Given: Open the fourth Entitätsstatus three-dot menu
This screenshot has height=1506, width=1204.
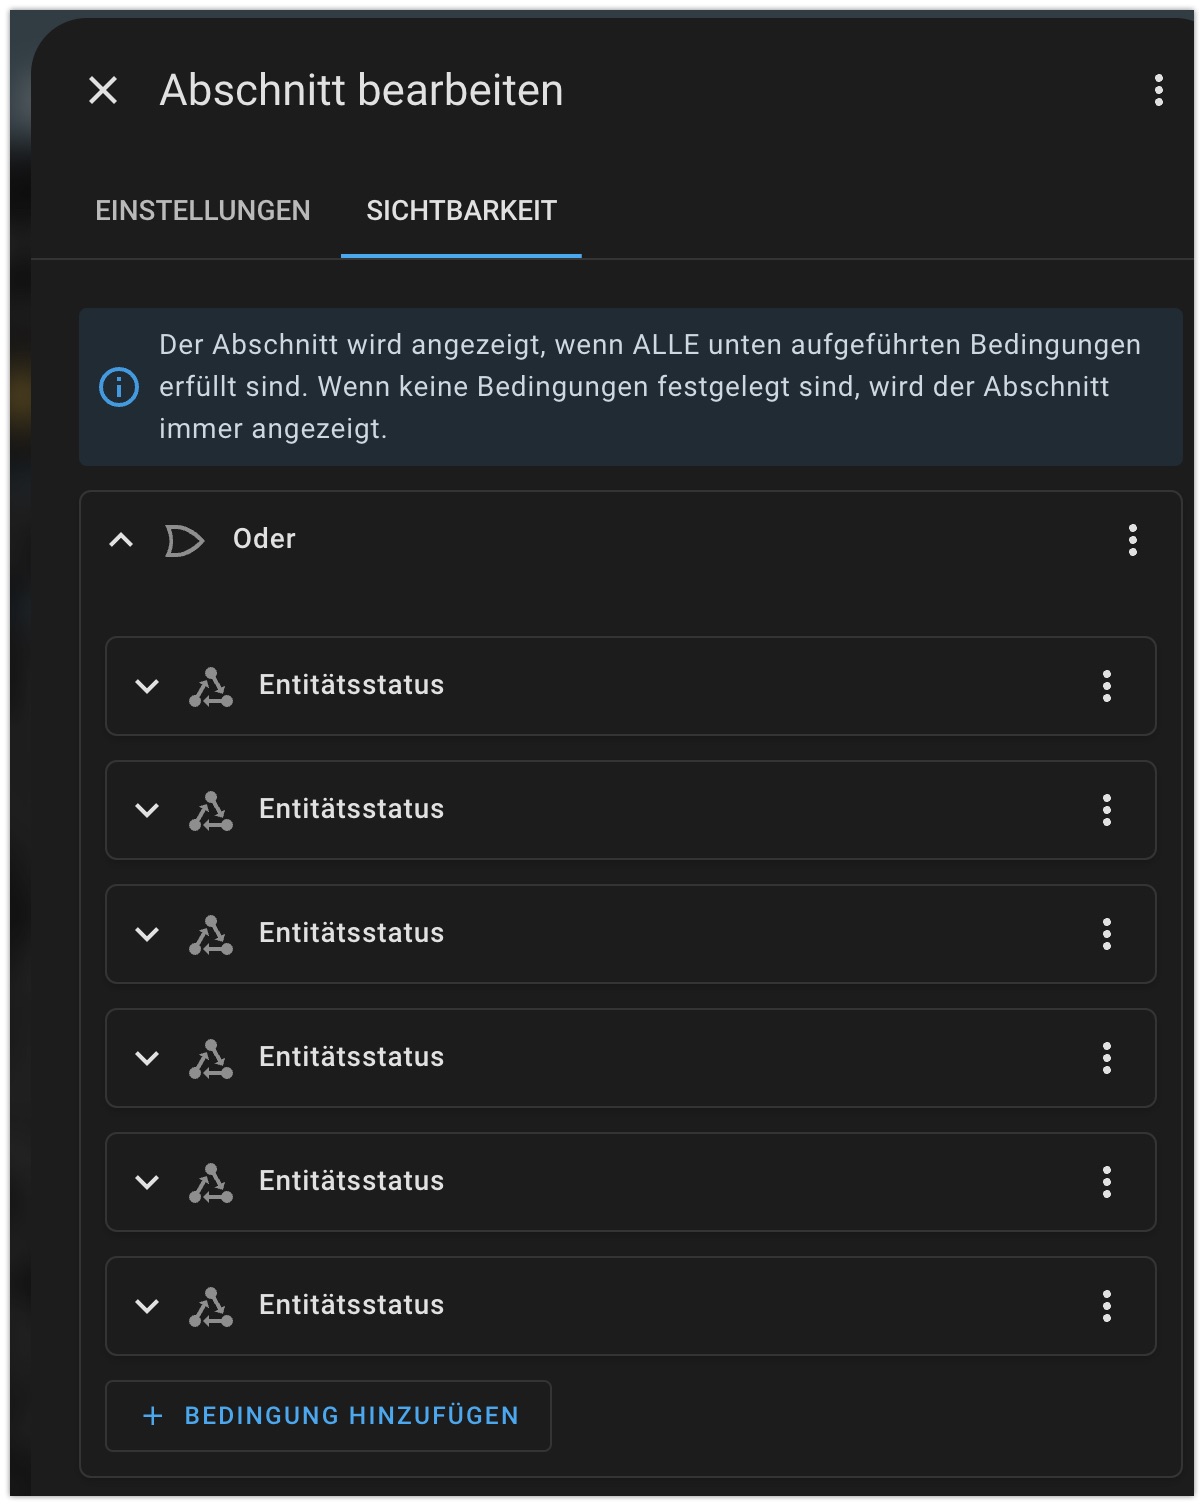Looking at the screenshot, I should (1106, 1058).
